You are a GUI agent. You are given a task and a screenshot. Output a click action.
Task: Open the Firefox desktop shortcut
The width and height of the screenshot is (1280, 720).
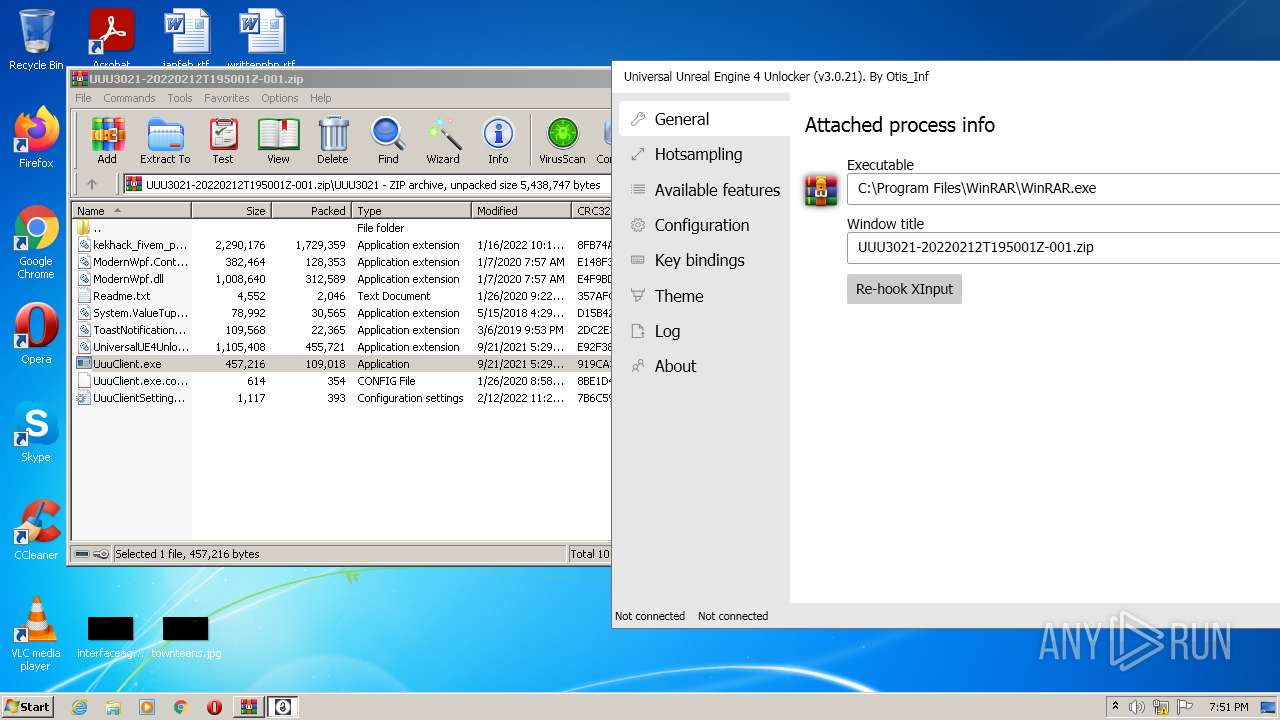[x=36, y=138]
